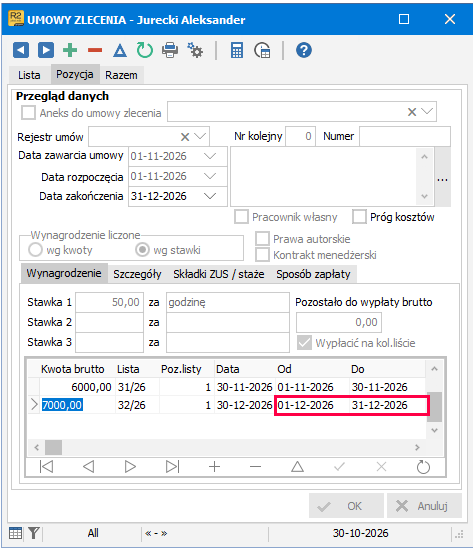Expand the Aneks do umowy zlecenia dropdown
Image resolution: width=473 pixels, height=556 pixels.
coord(427,112)
